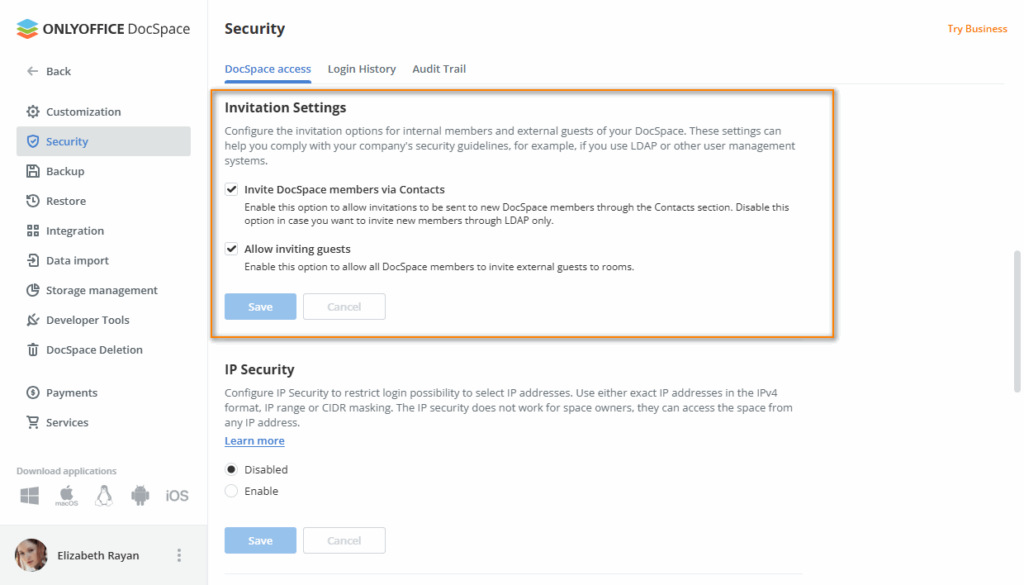Screen dimensions: 1024x585
Task: Disable inviting DocSpace members via Contacts
Action: (231, 189)
